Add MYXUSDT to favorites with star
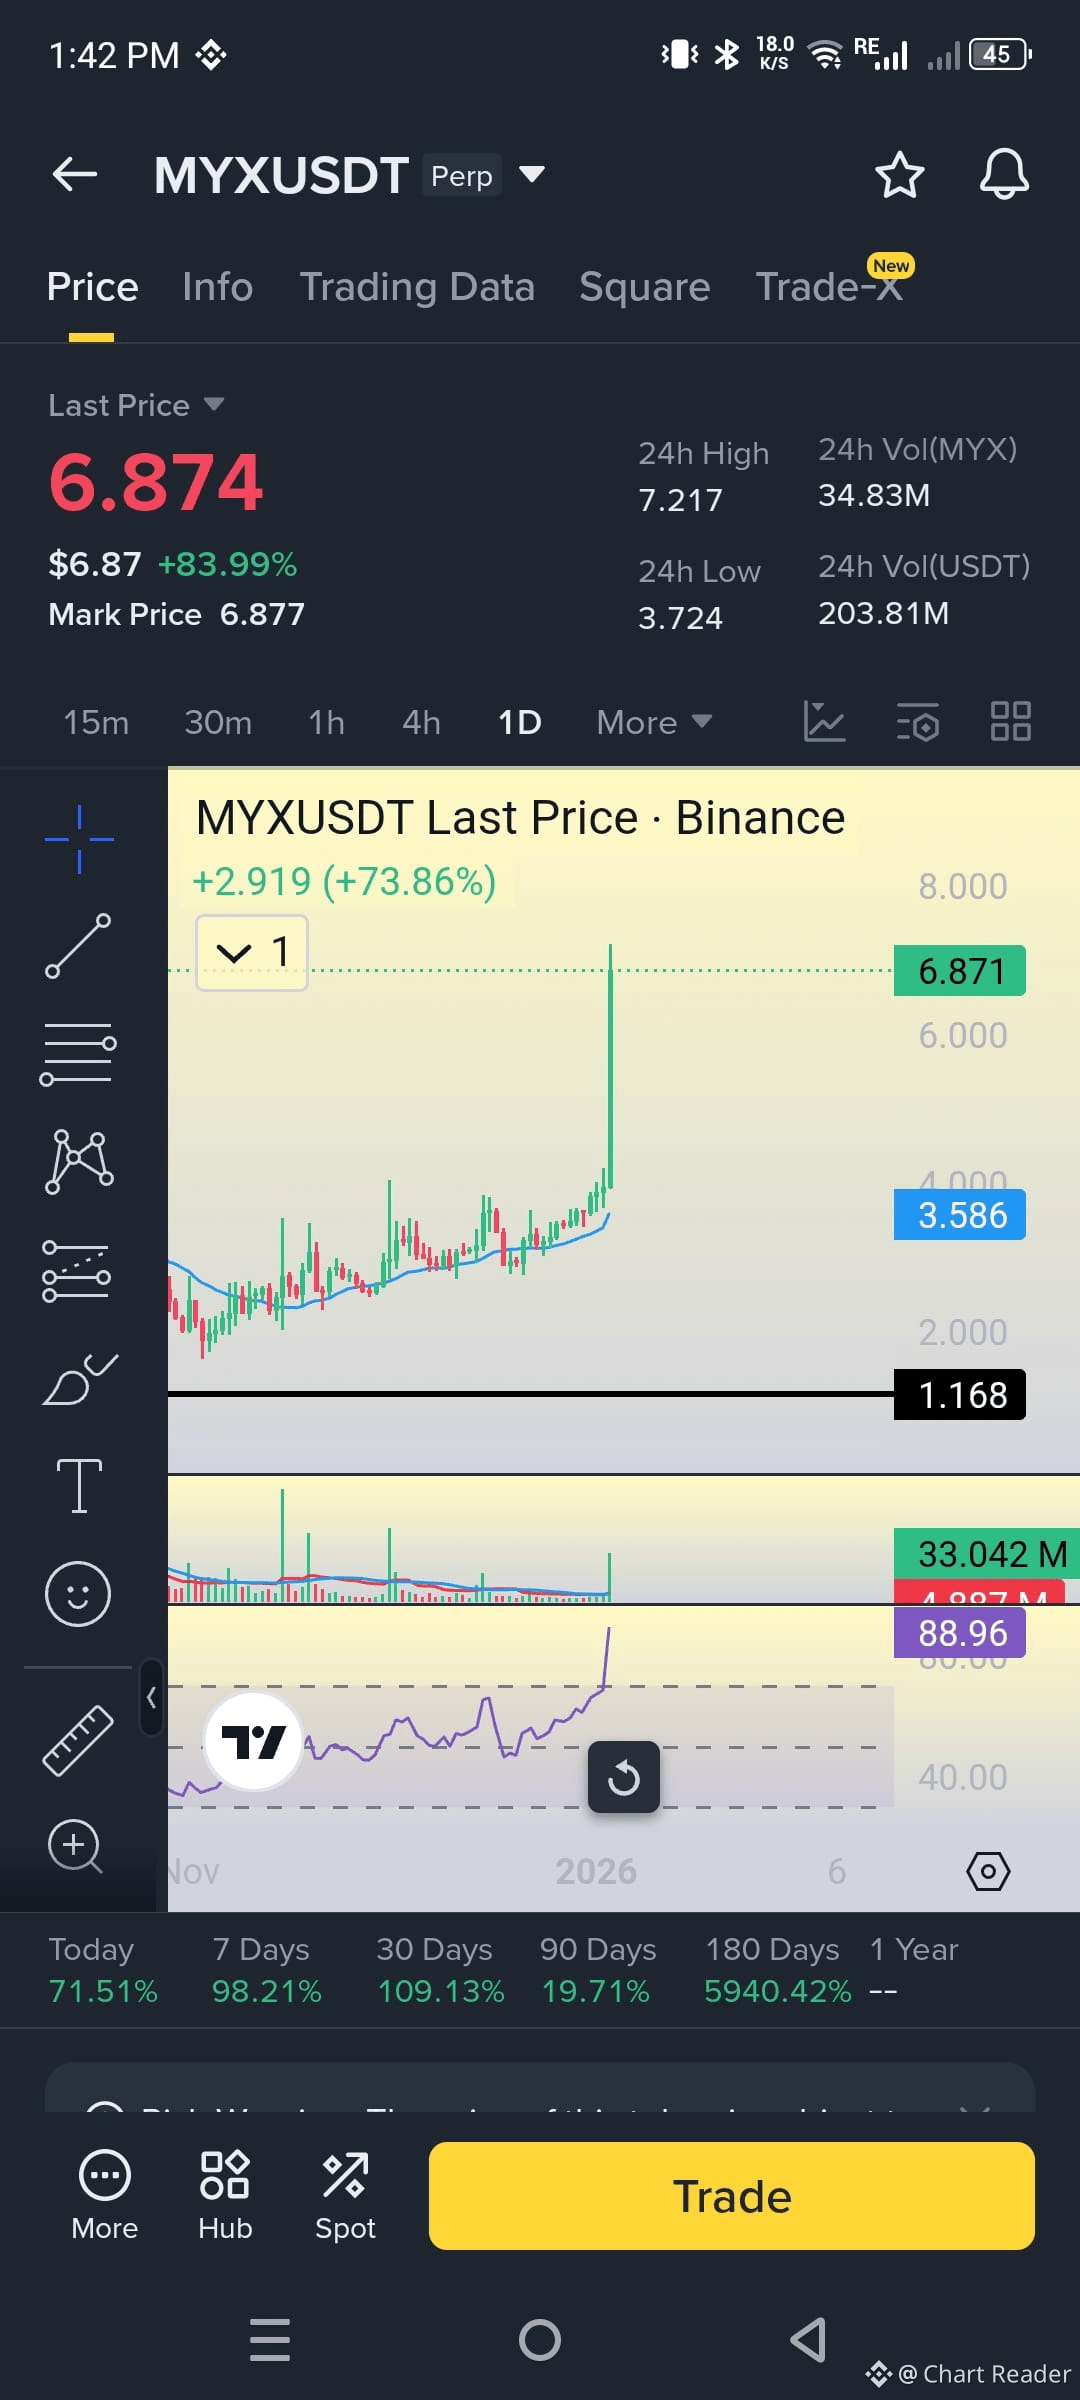1080x2400 pixels. 899,175
